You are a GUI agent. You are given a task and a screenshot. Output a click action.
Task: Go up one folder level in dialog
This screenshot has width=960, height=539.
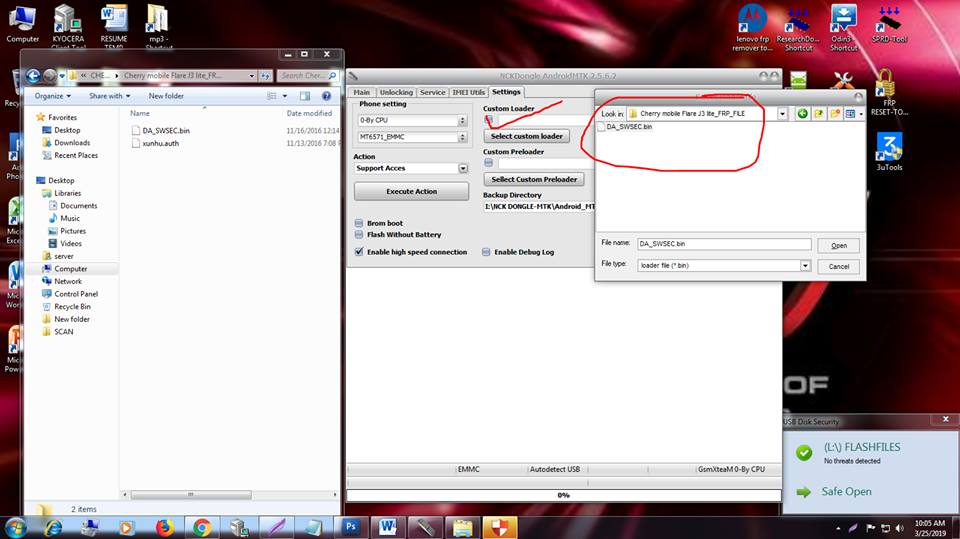819,114
